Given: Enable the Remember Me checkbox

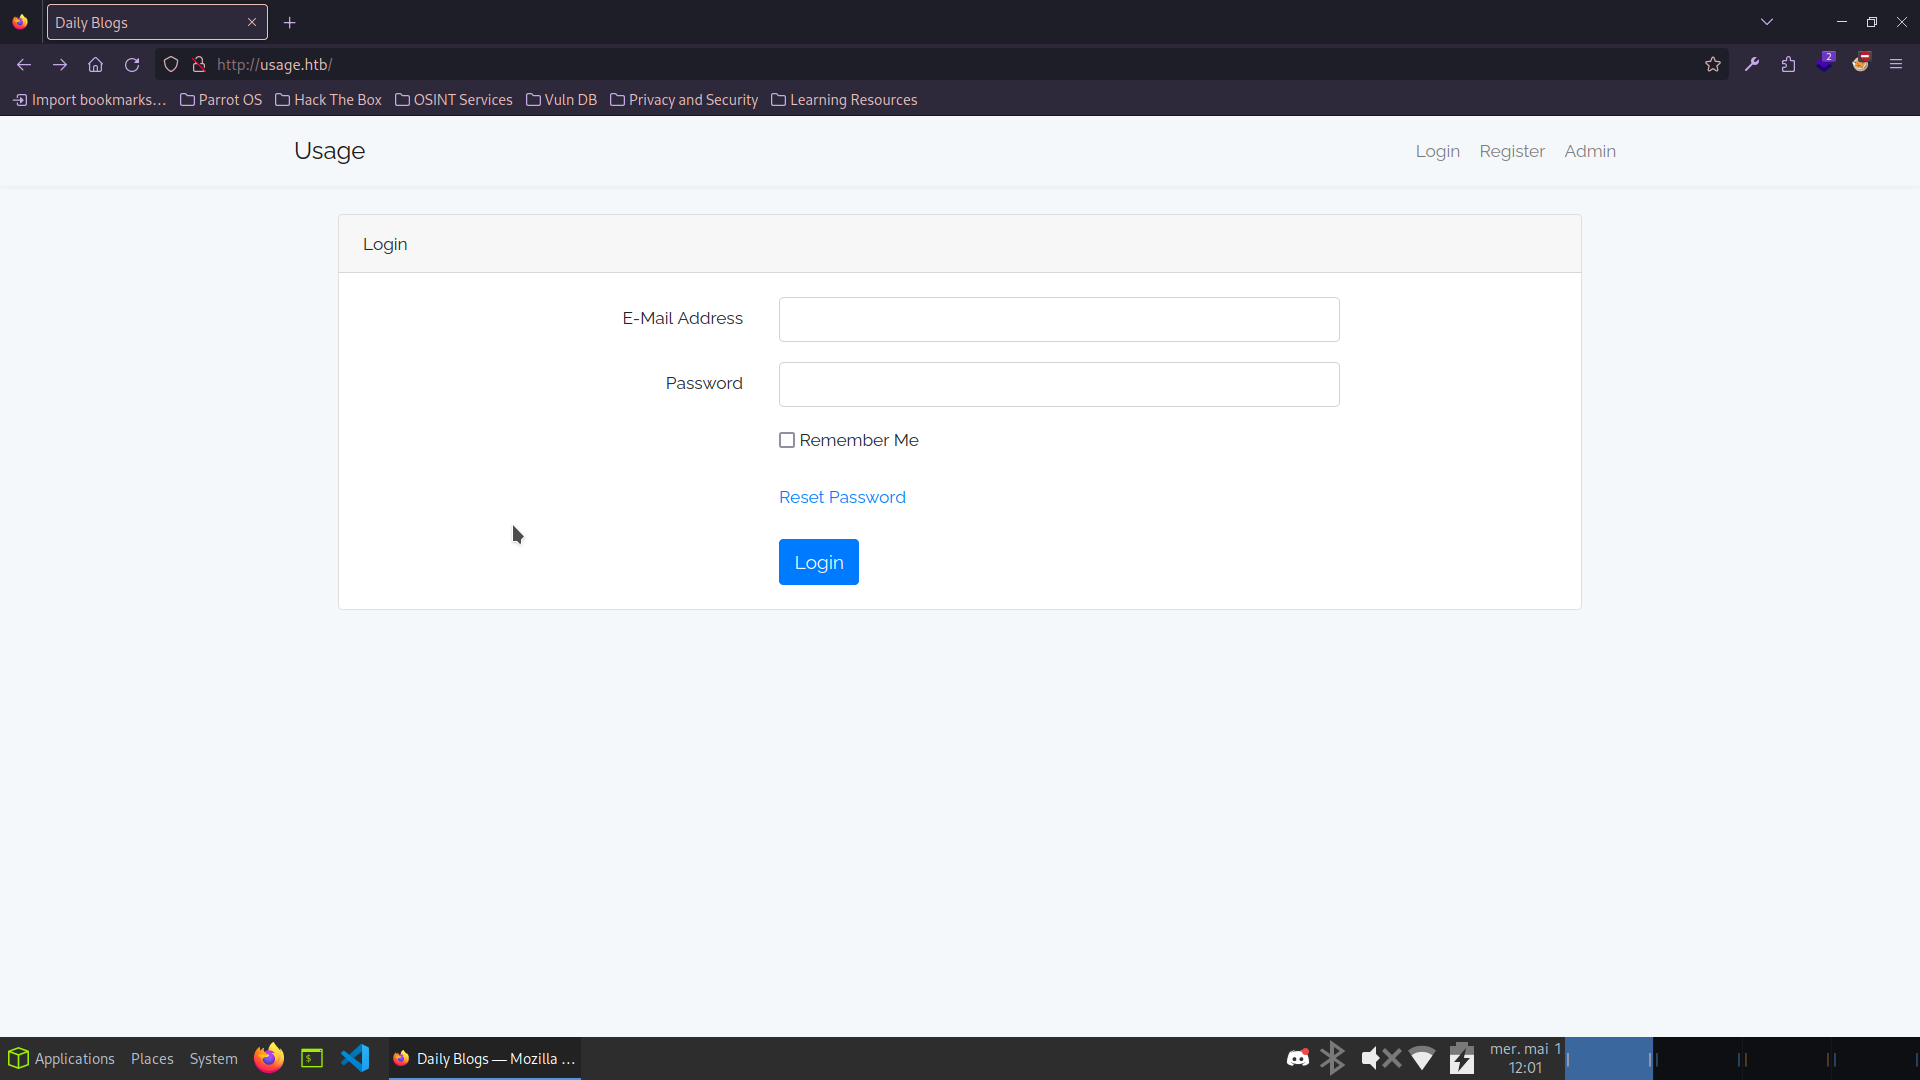Looking at the screenshot, I should pos(786,439).
